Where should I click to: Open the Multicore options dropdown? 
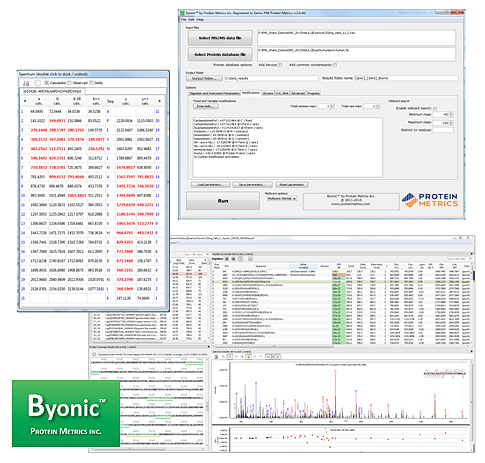282,198
